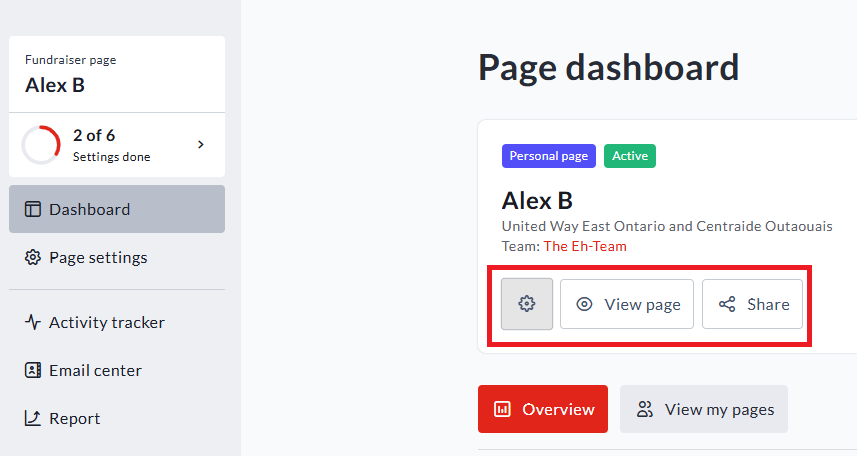Image resolution: width=857 pixels, height=456 pixels.
Task: Expand settings checklist with the chevron arrow
Action: click(200, 144)
